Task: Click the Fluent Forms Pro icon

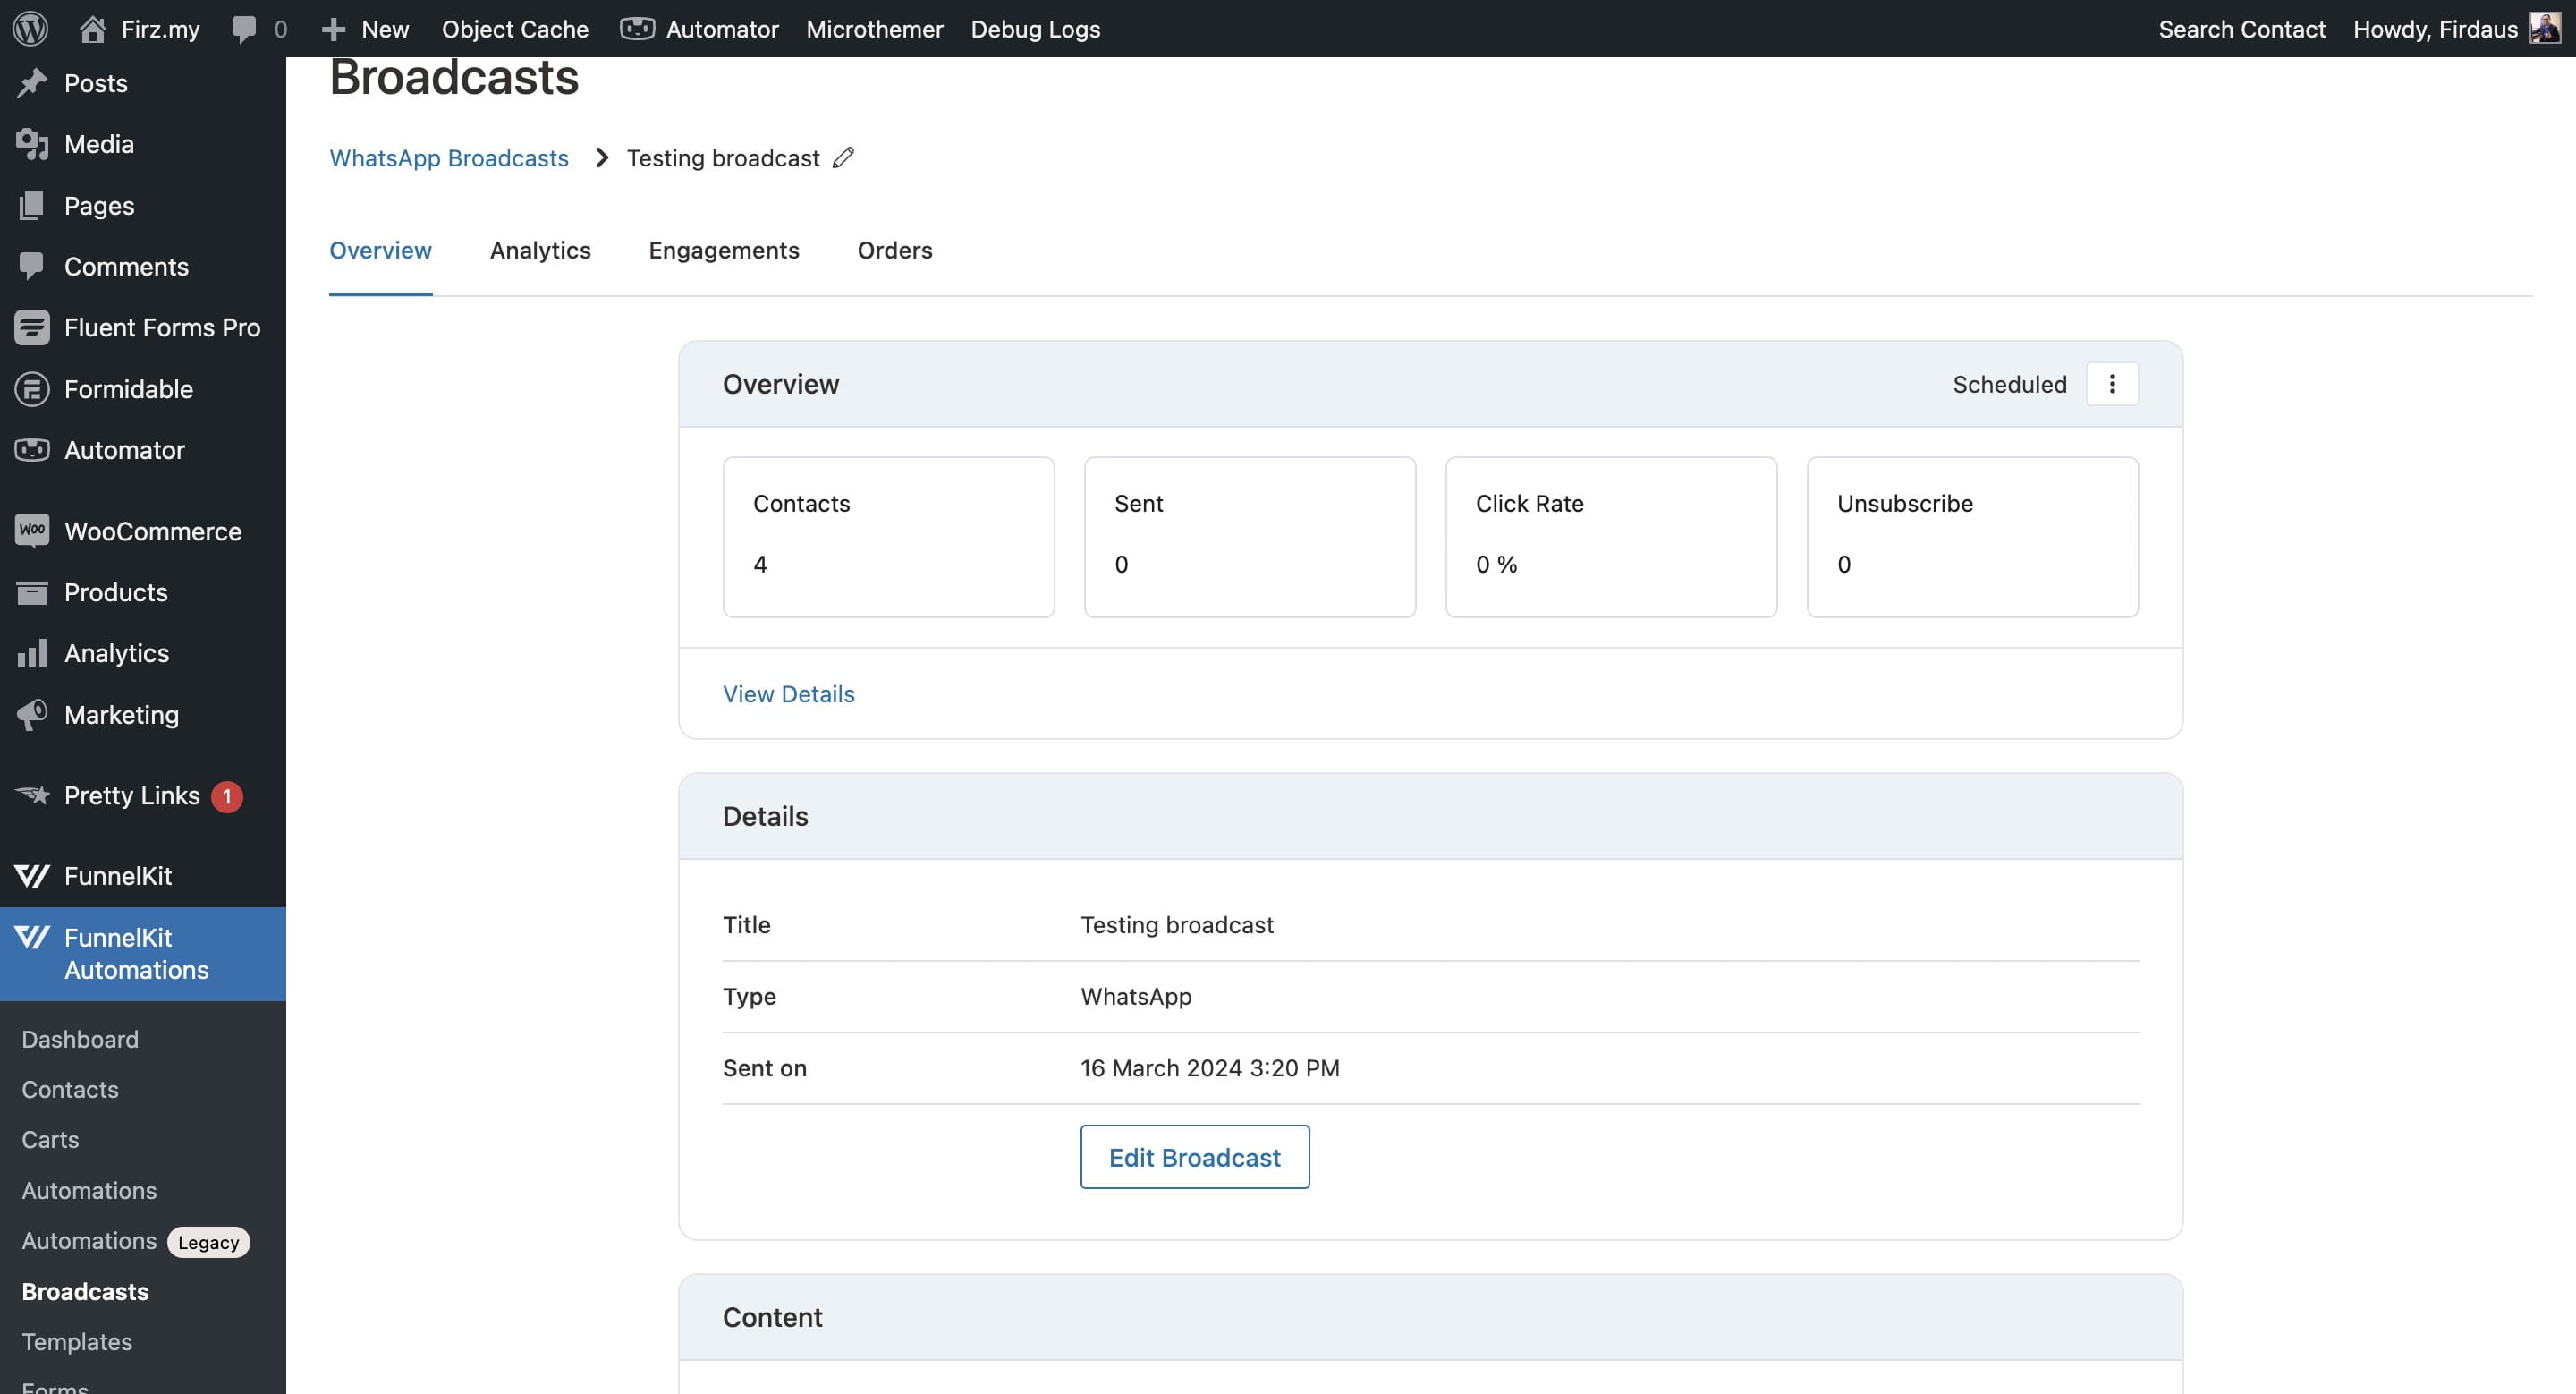Action: coord(32,327)
